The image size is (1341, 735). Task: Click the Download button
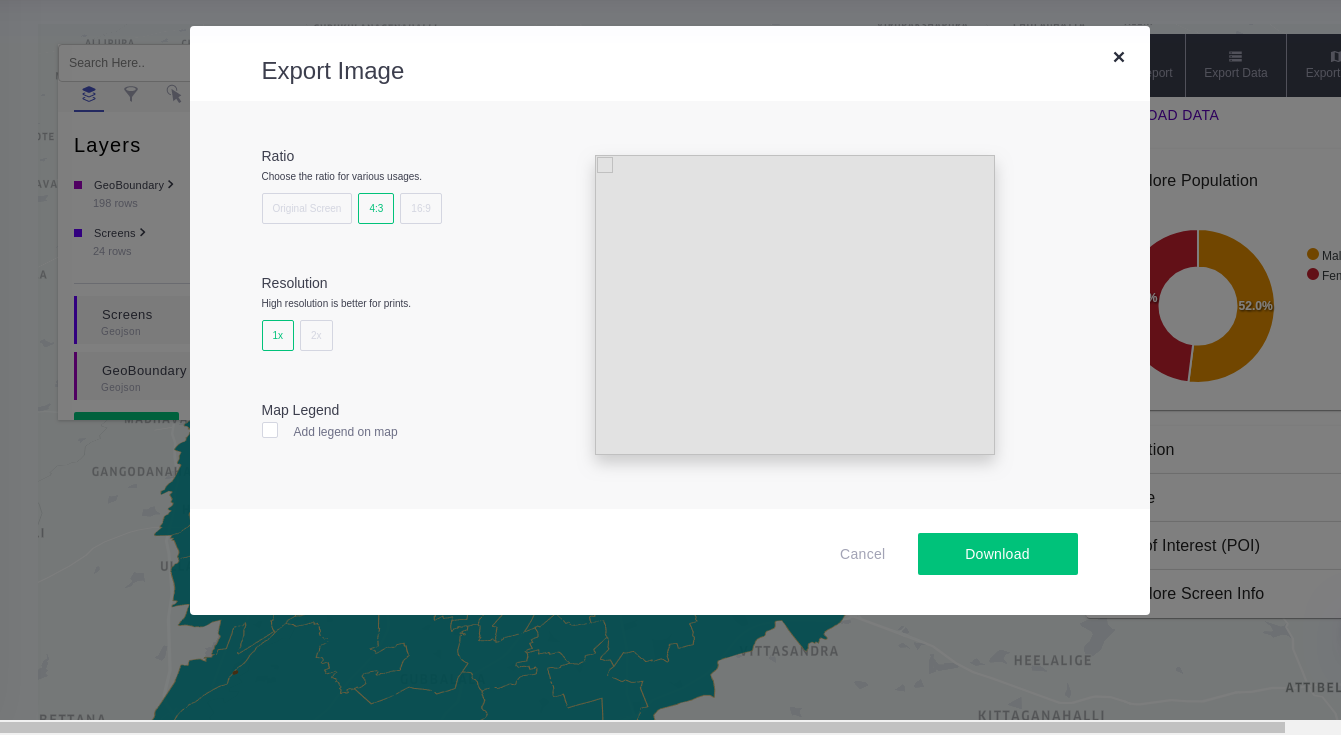tap(997, 554)
